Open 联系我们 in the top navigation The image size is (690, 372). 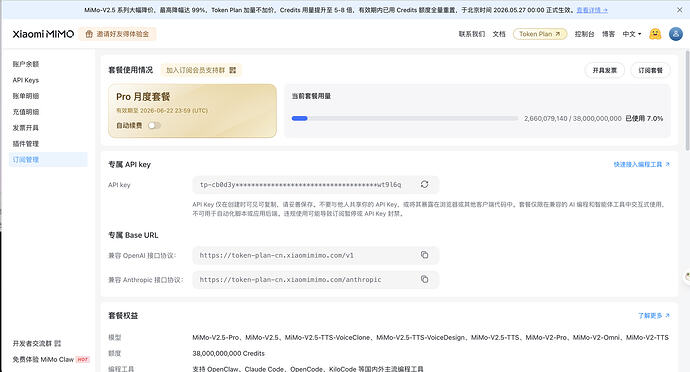(472, 34)
